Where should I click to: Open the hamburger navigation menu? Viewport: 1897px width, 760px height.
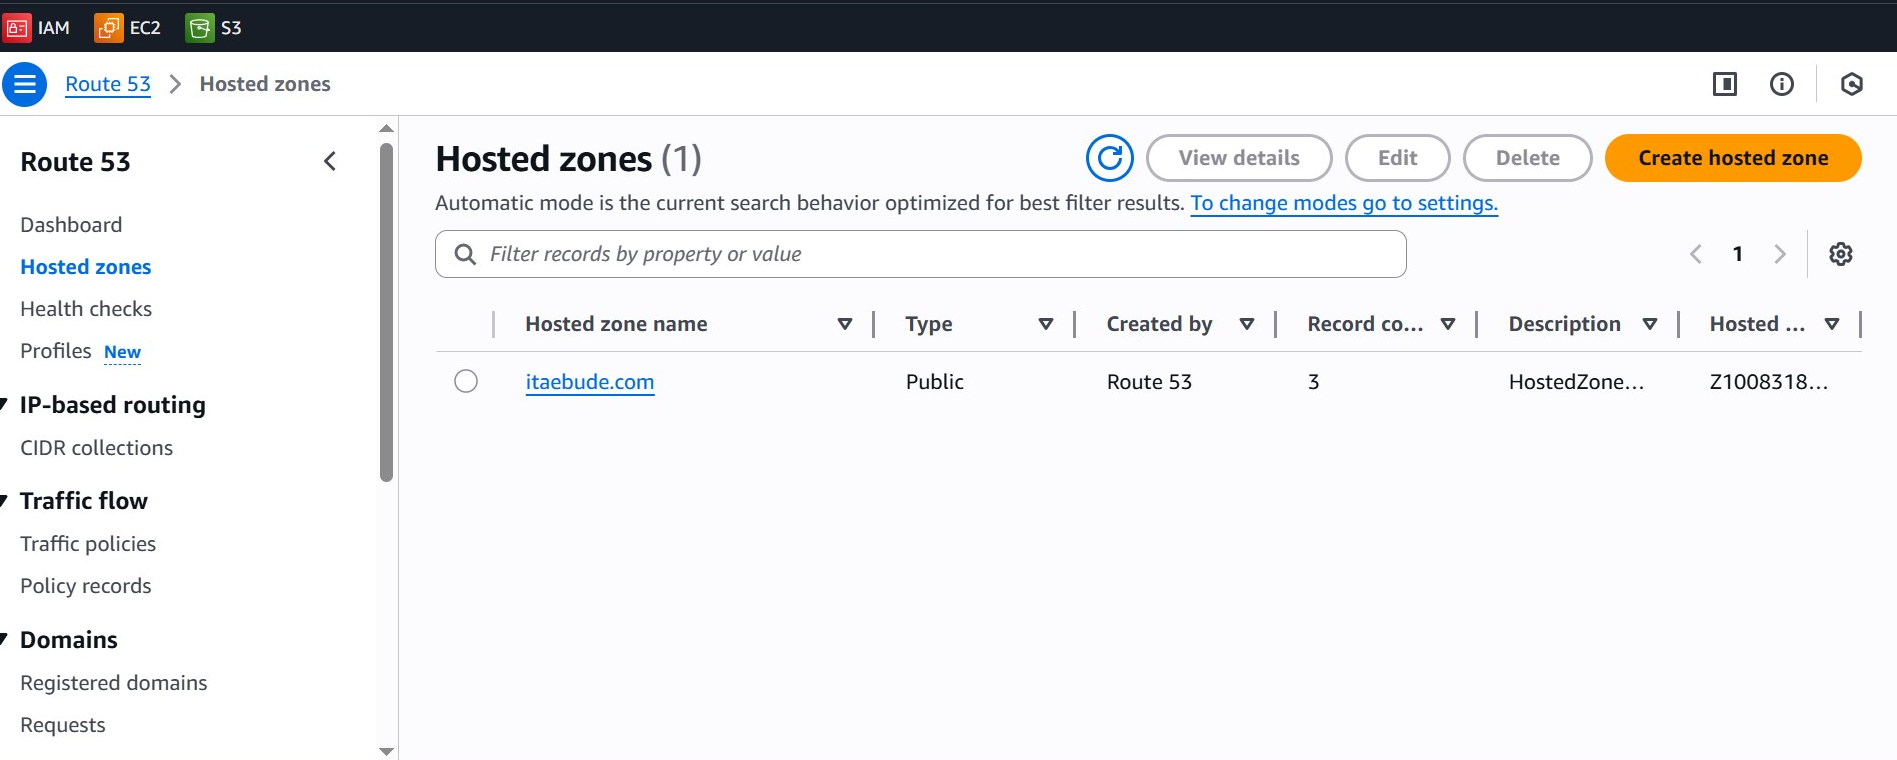tap(25, 84)
